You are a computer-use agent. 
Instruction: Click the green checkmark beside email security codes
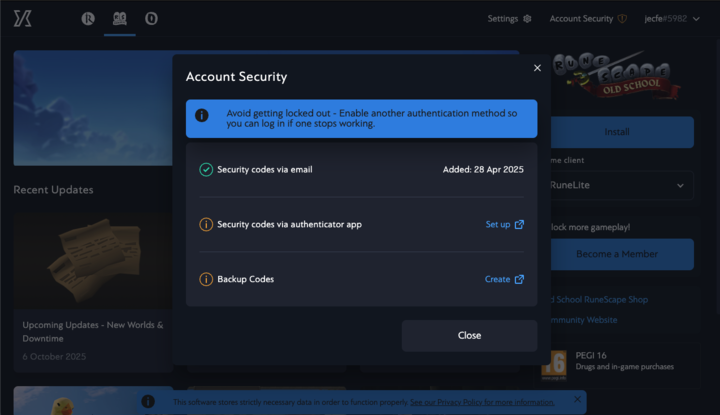click(206, 170)
